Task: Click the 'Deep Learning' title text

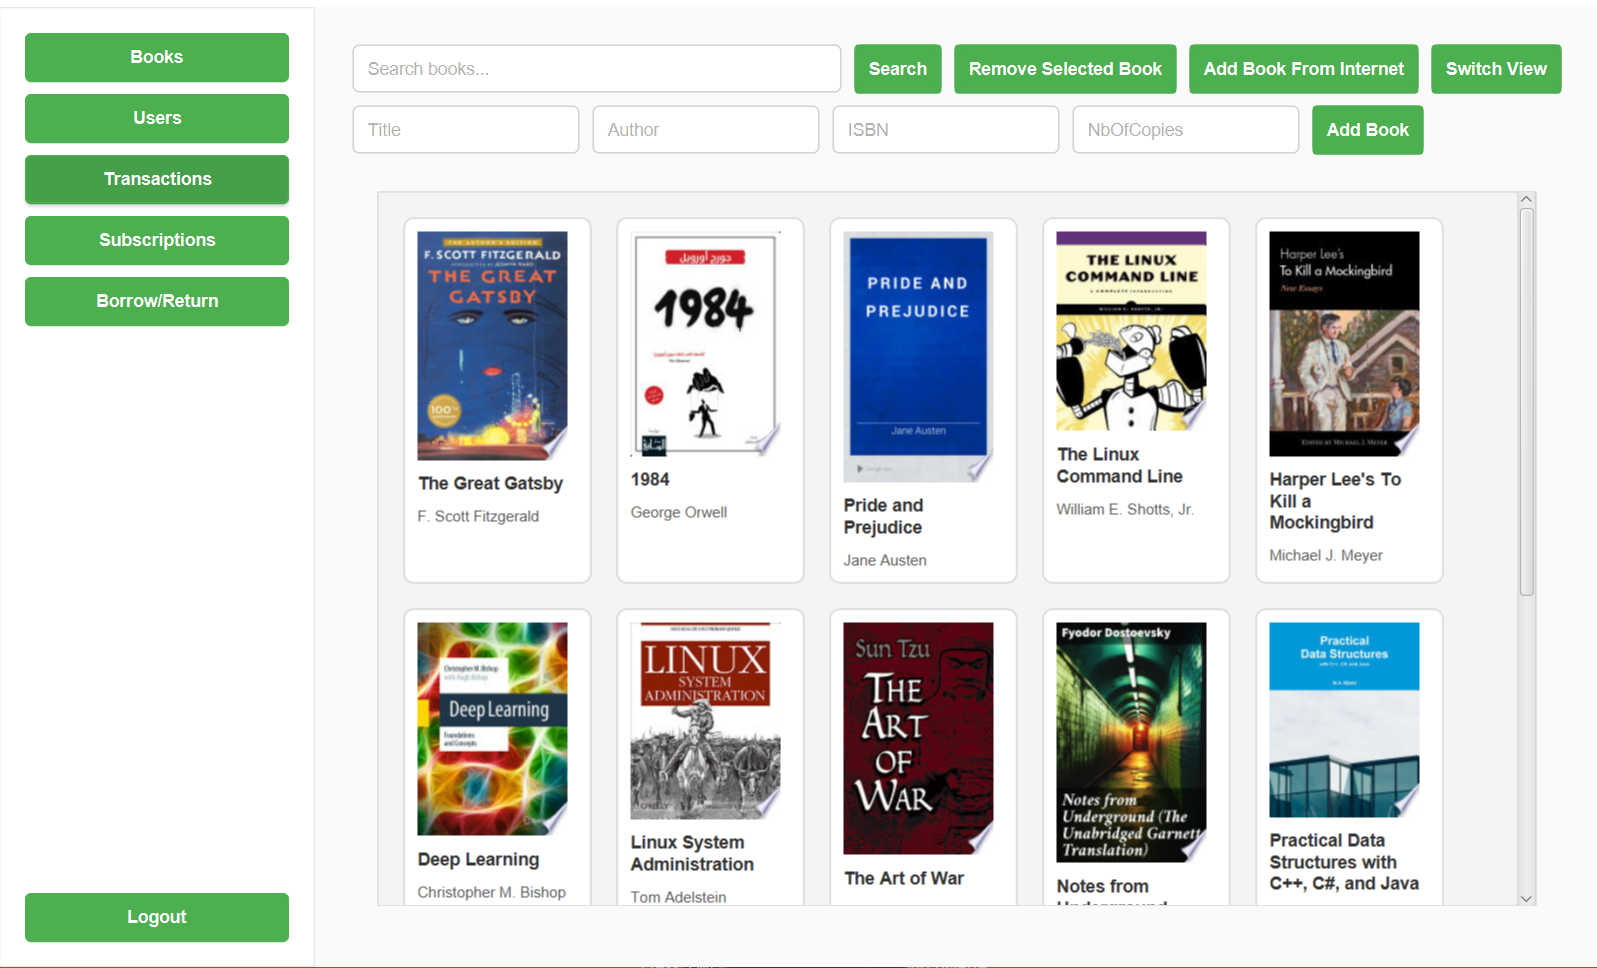Action: [x=478, y=860]
